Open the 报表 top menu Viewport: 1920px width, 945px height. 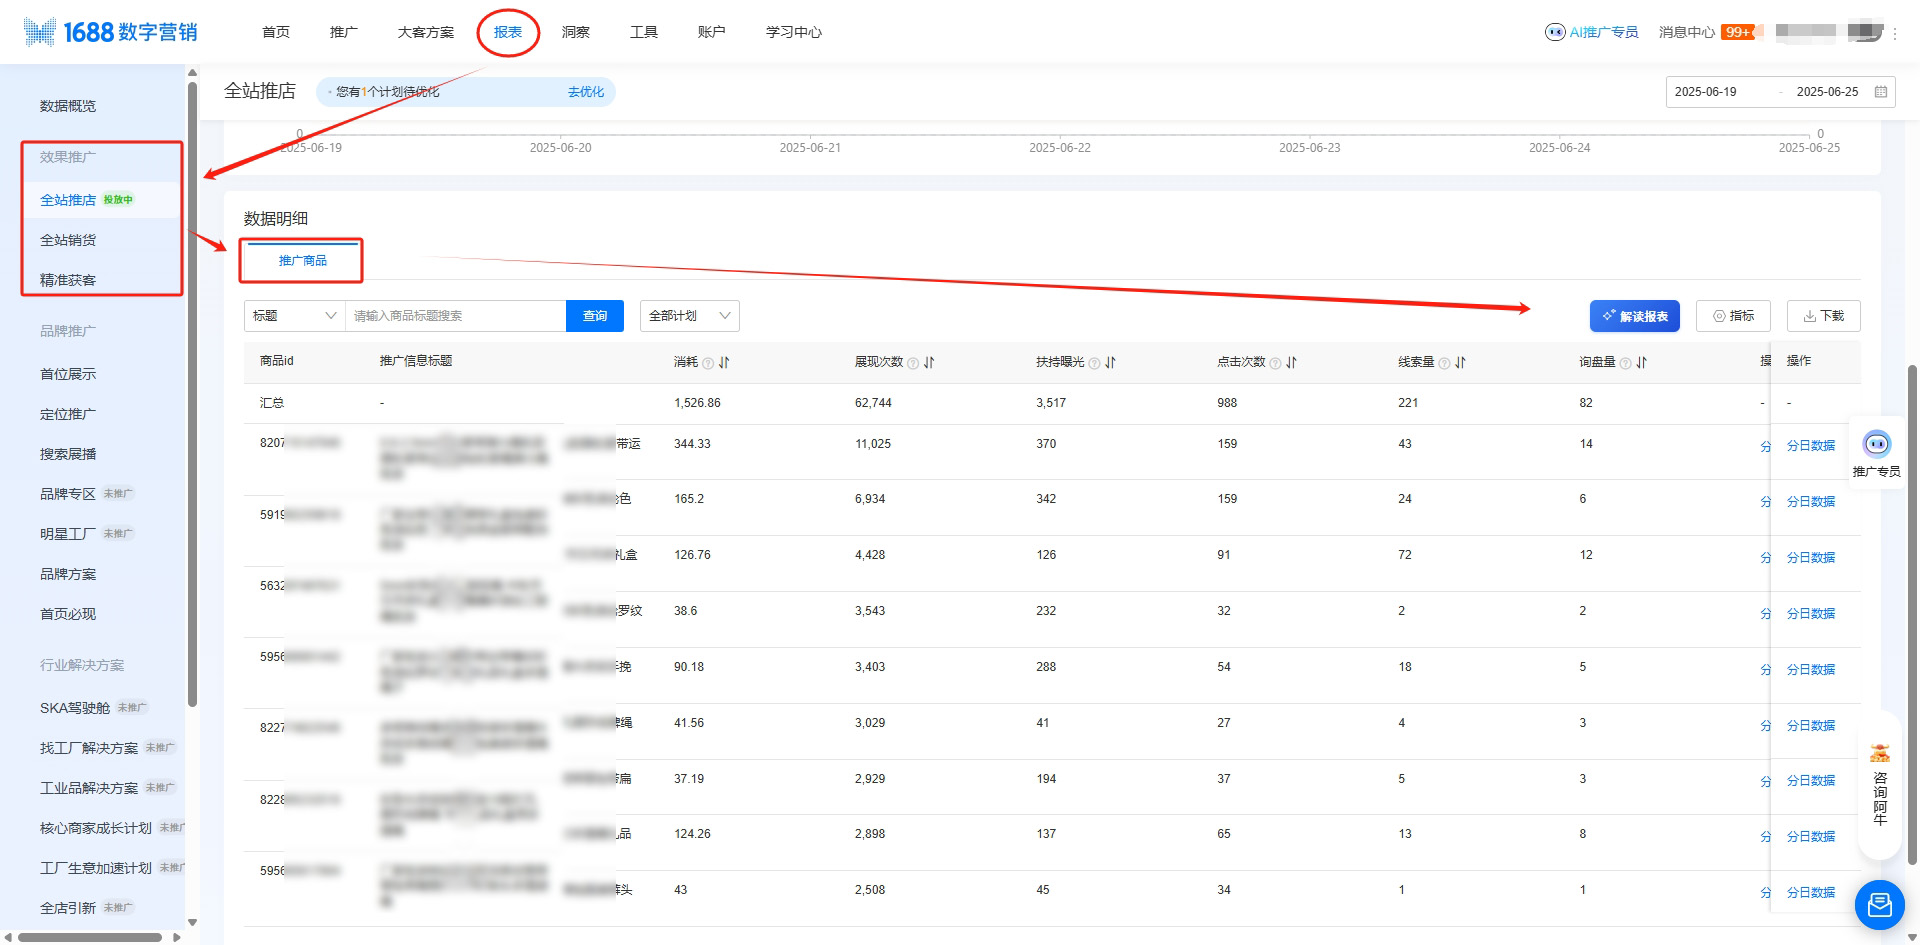point(508,32)
